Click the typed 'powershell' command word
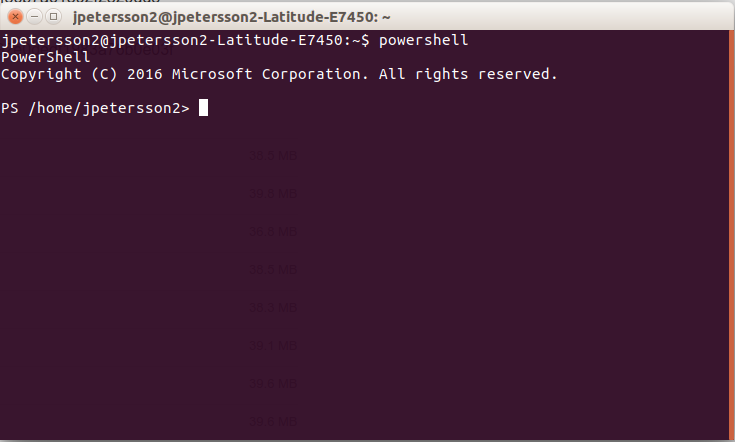The width and height of the screenshot is (735, 442). (423, 40)
